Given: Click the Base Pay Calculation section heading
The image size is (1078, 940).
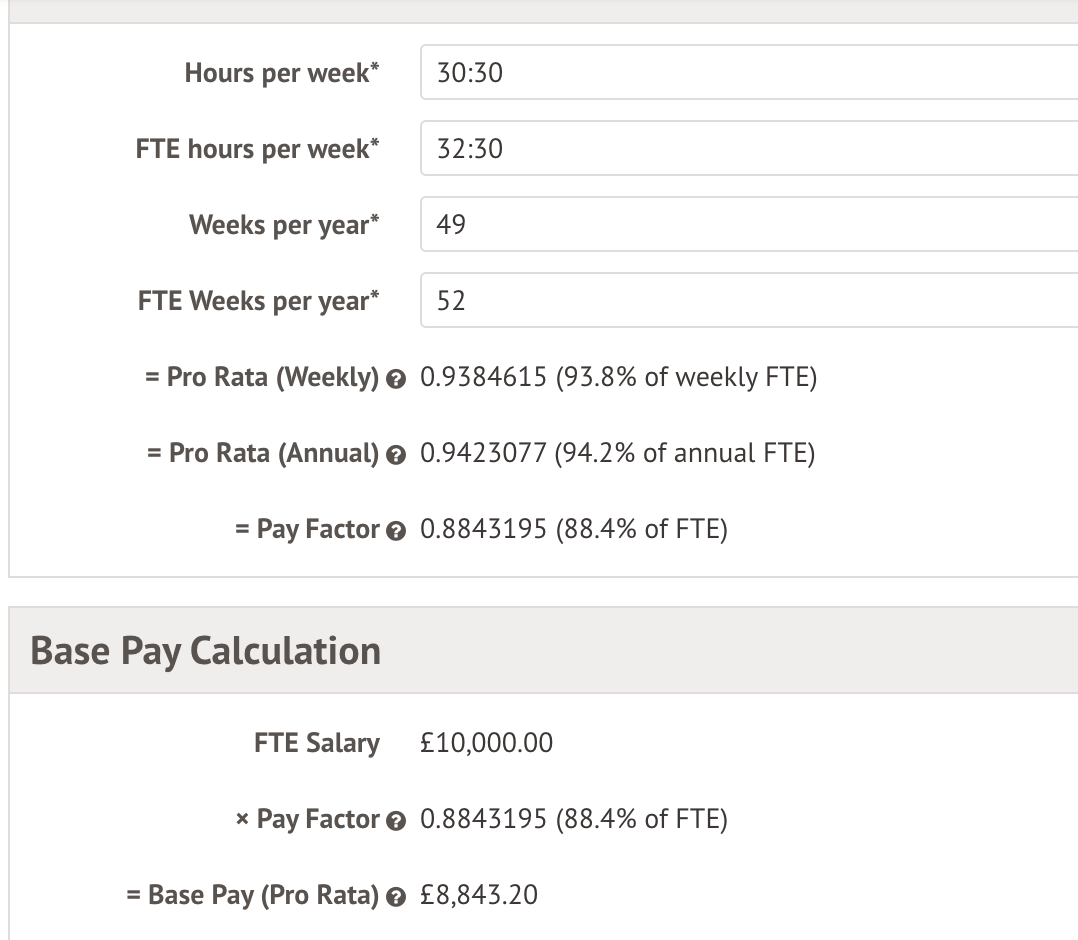Looking at the screenshot, I should (206, 651).
